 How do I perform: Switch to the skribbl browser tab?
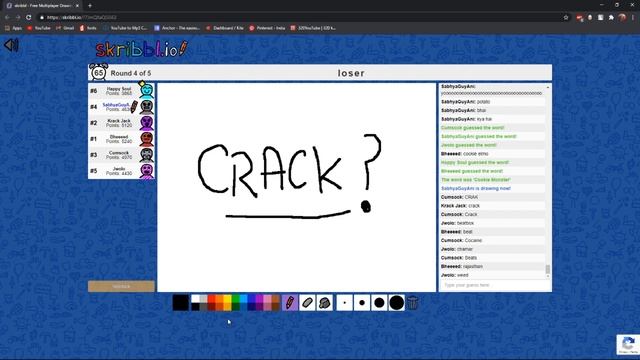[42, 6]
